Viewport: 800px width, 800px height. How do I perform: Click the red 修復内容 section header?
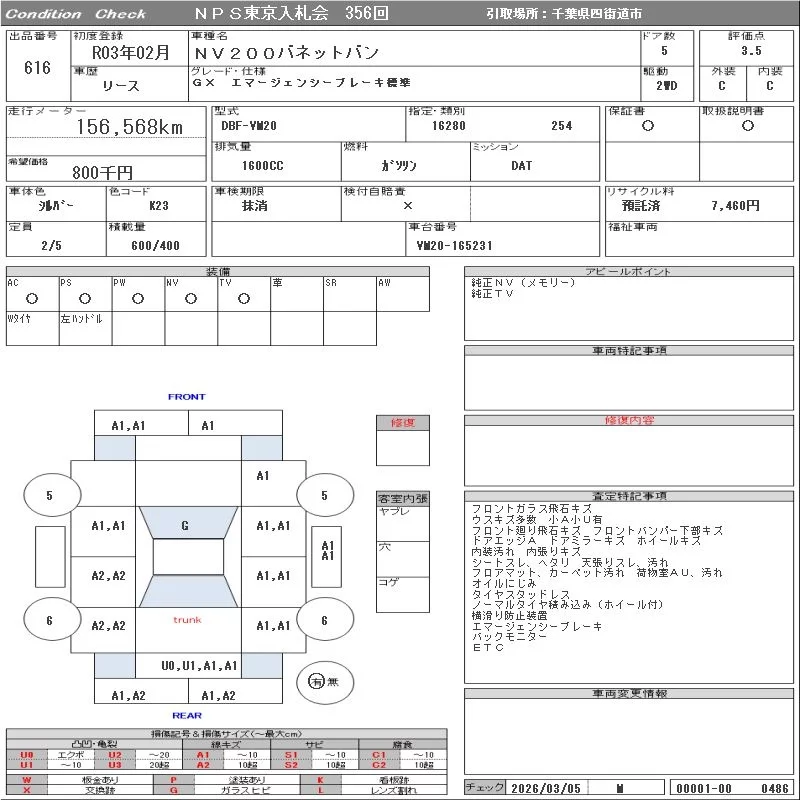629,420
